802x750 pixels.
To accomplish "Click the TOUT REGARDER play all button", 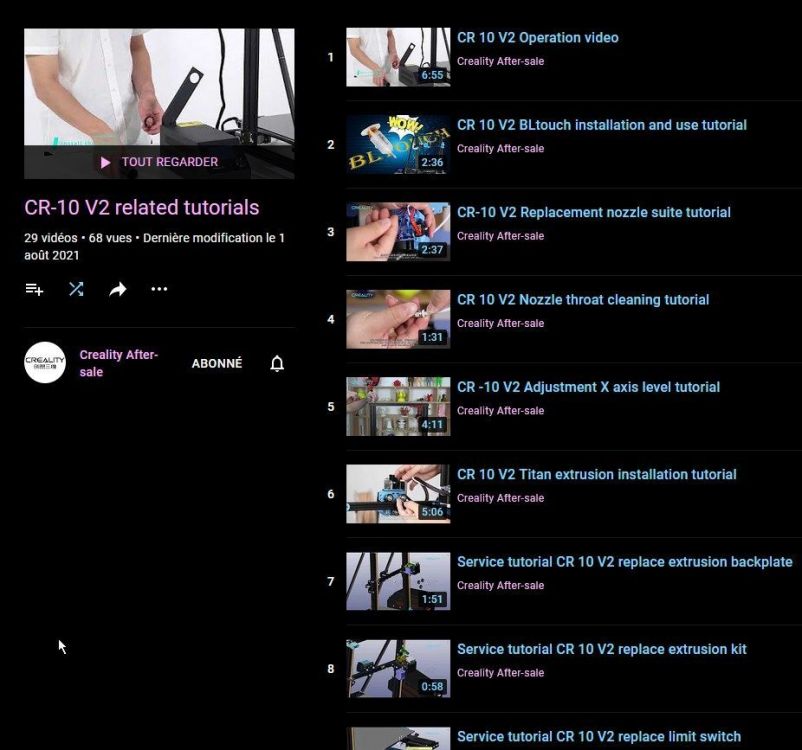I will click(159, 162).
